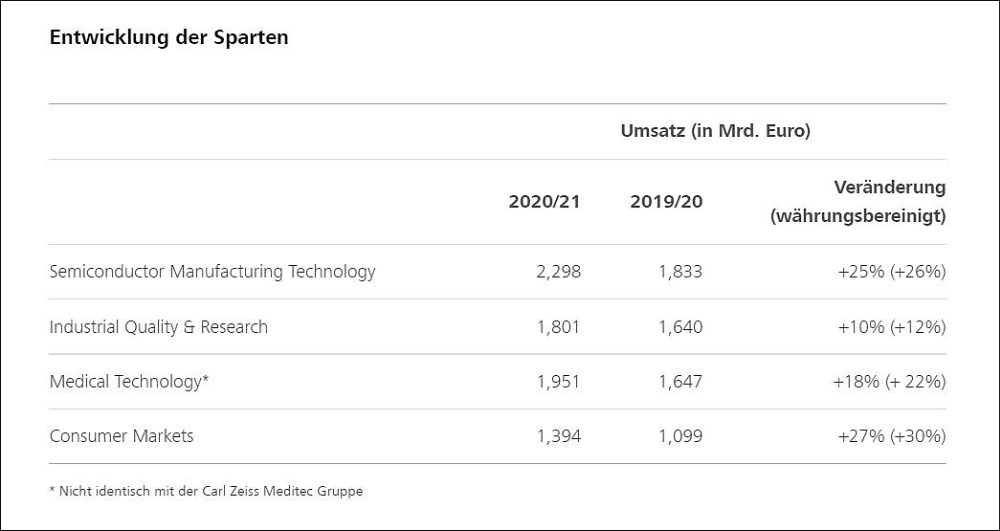Select the Medical Technology* row label
The width and height of the screenshot is (1000, 531).
(129, 381)
